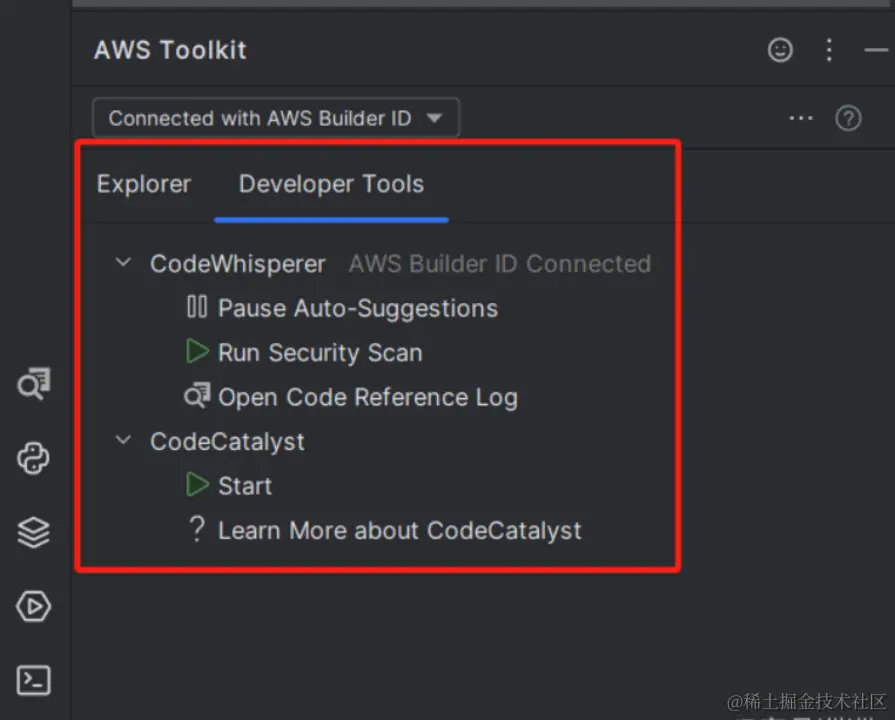Click the question mark help icon
895x720 pixels.
click(x=848, y=119)
